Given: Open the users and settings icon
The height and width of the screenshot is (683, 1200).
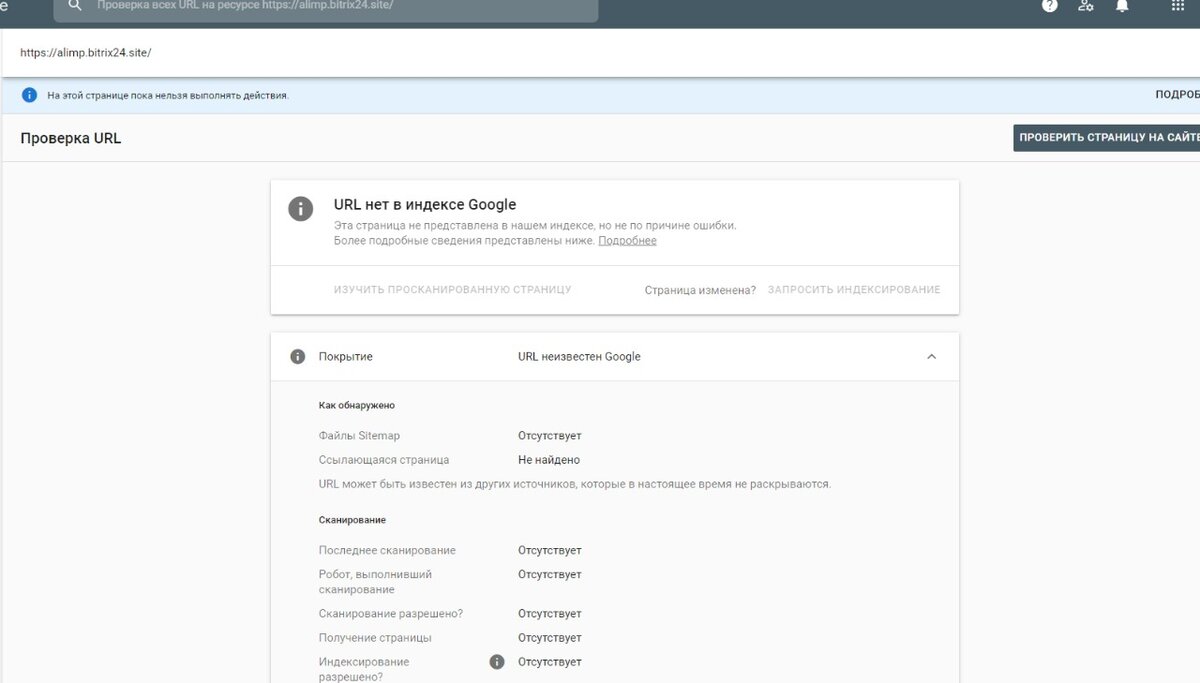Looking at the screenshot, I should (1085, 6).
